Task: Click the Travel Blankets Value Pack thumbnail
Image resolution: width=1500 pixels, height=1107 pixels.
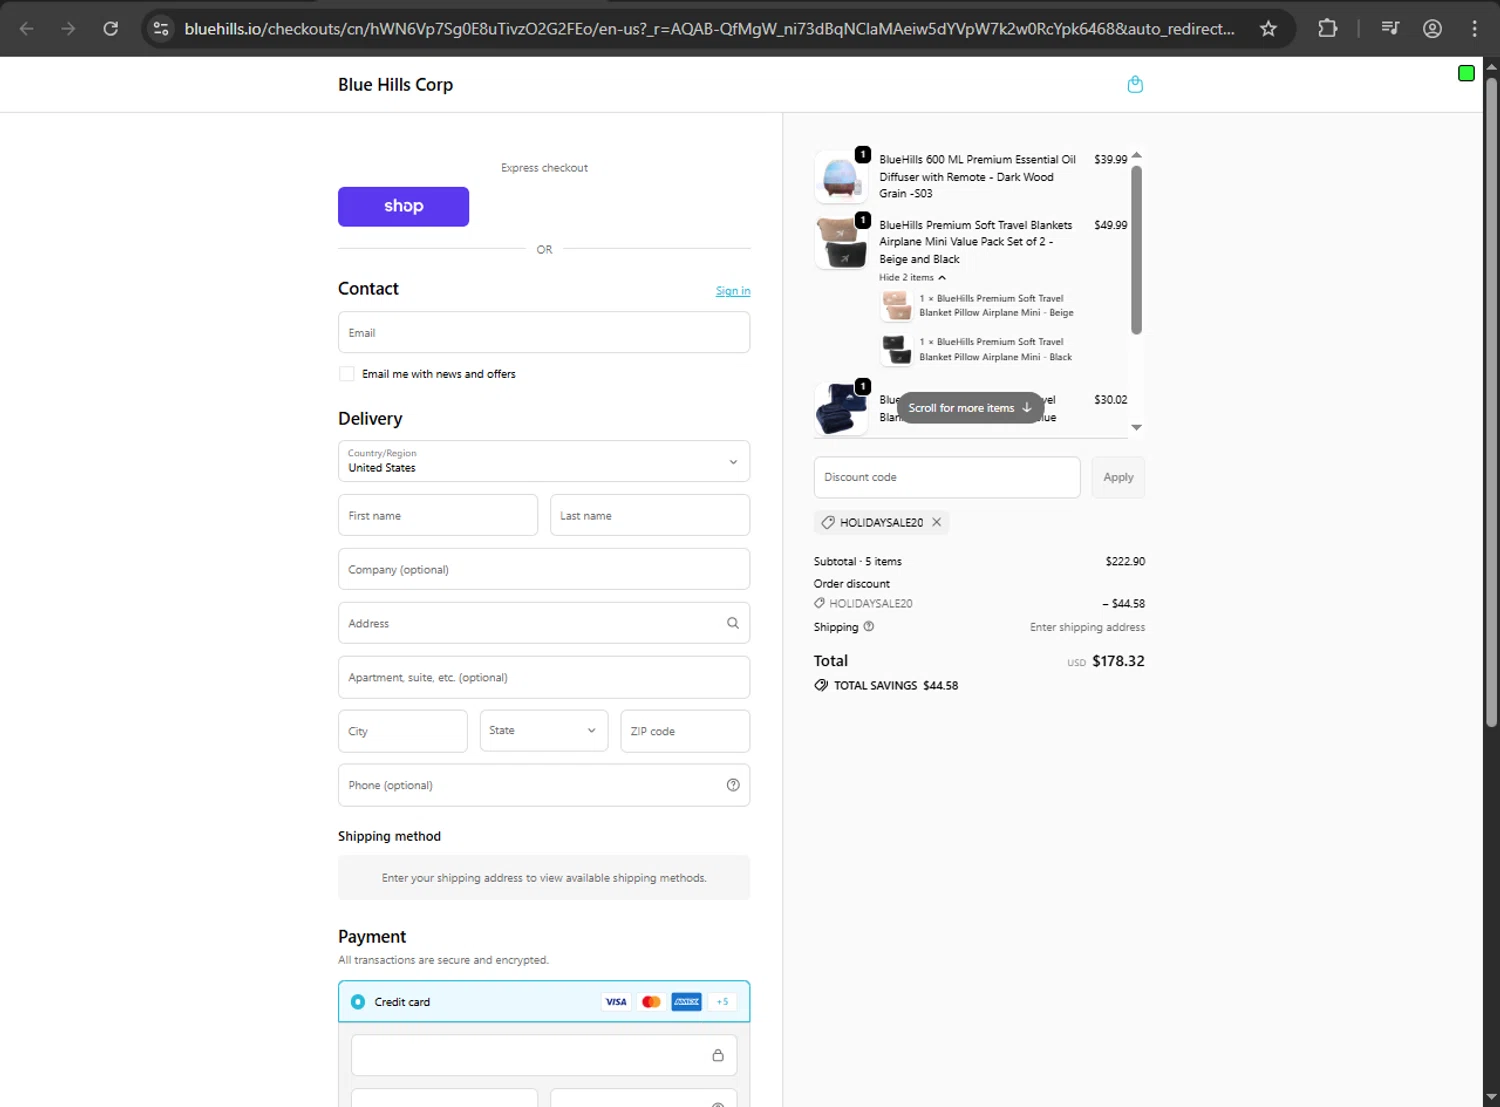Action: point(841,243)
